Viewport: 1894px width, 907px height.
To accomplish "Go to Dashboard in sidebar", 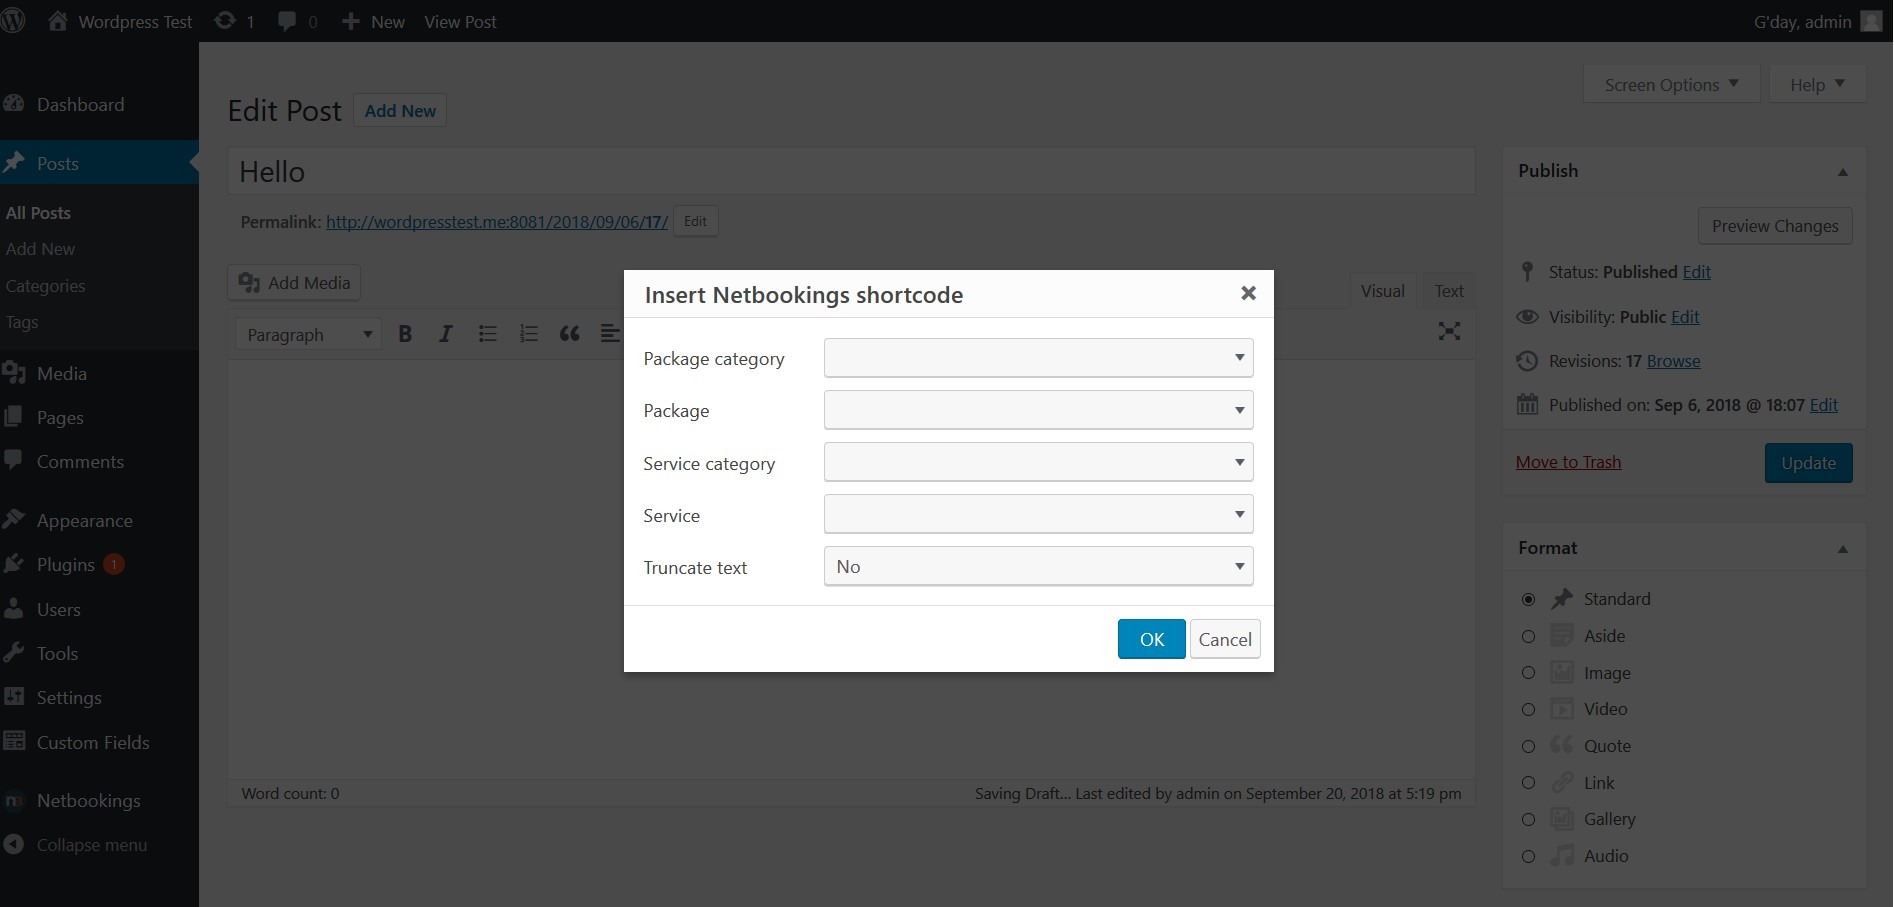I will pos(80,104).
